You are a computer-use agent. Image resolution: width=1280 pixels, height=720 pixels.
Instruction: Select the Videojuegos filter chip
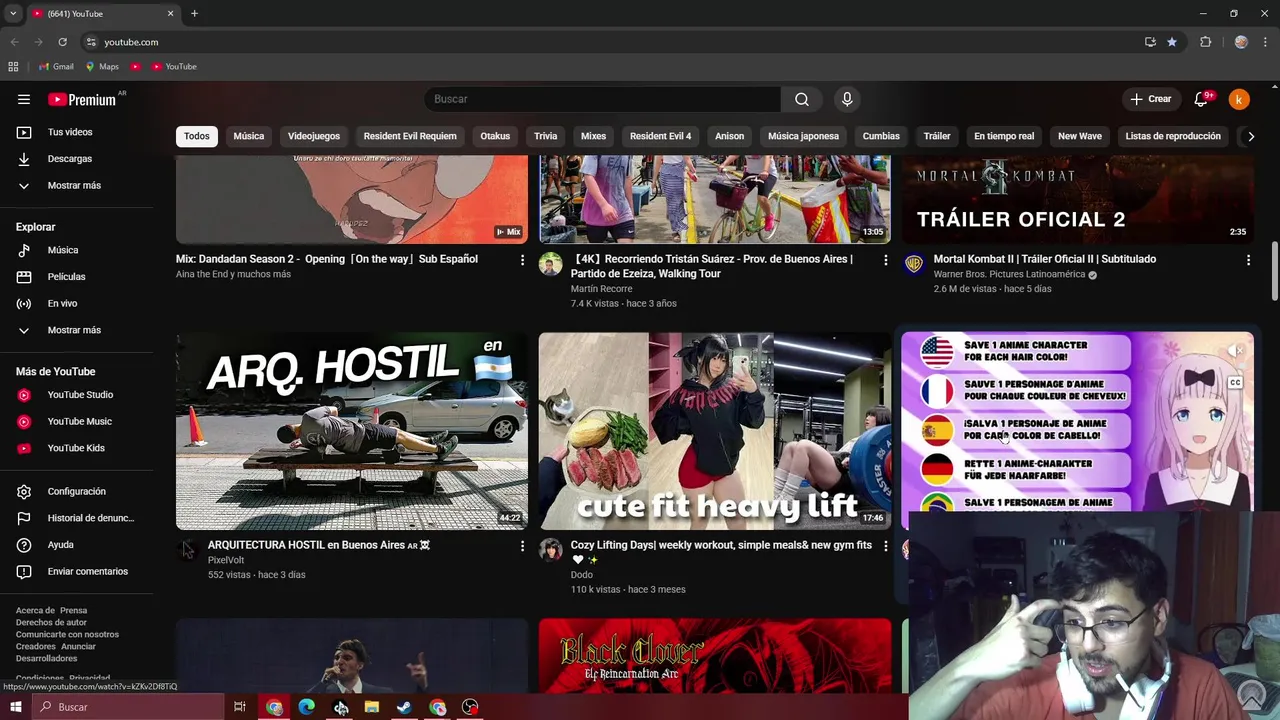point(314,136)
